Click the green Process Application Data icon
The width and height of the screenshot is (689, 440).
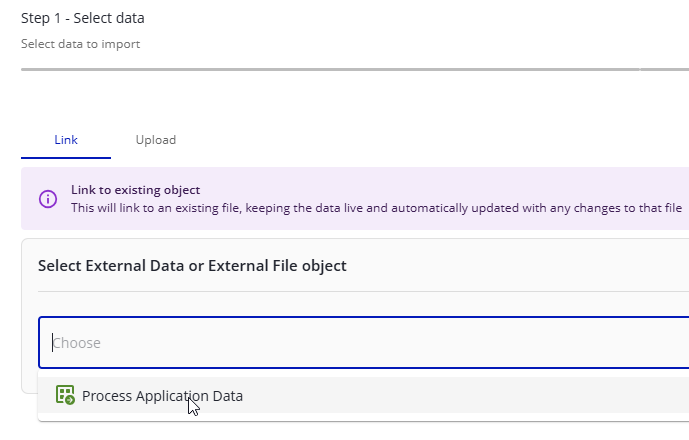(x=65, y=395)
